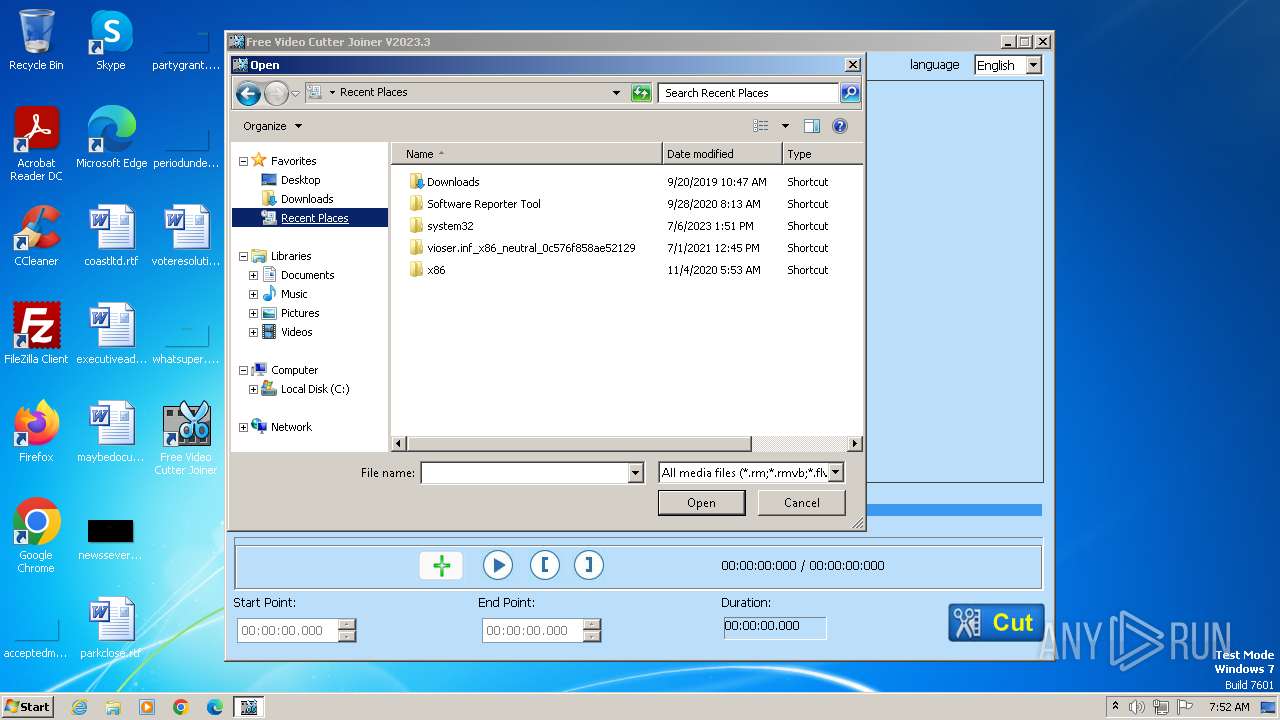
Task: Open Firefox desktop shortcut
Action: [36, 433]
